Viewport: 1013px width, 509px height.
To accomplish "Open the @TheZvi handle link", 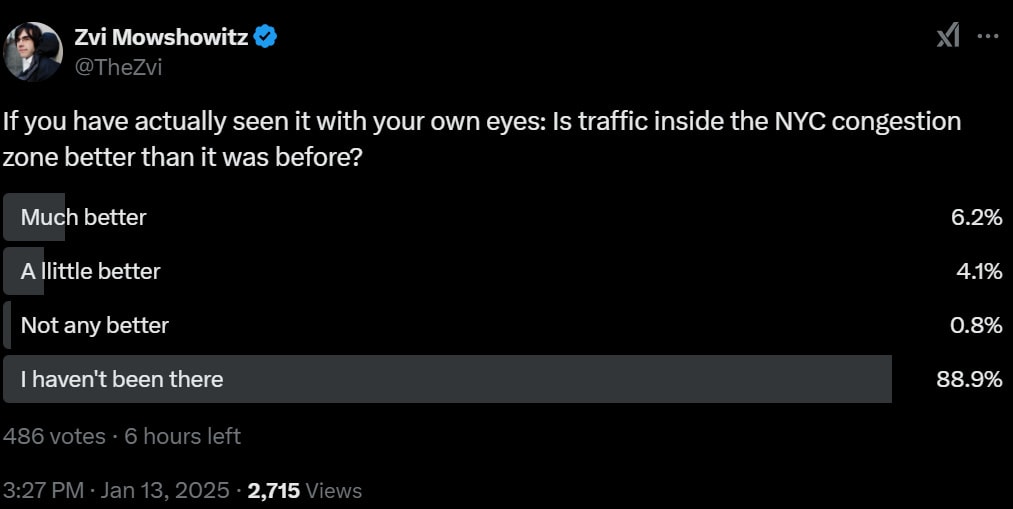I will click(118, 67).
